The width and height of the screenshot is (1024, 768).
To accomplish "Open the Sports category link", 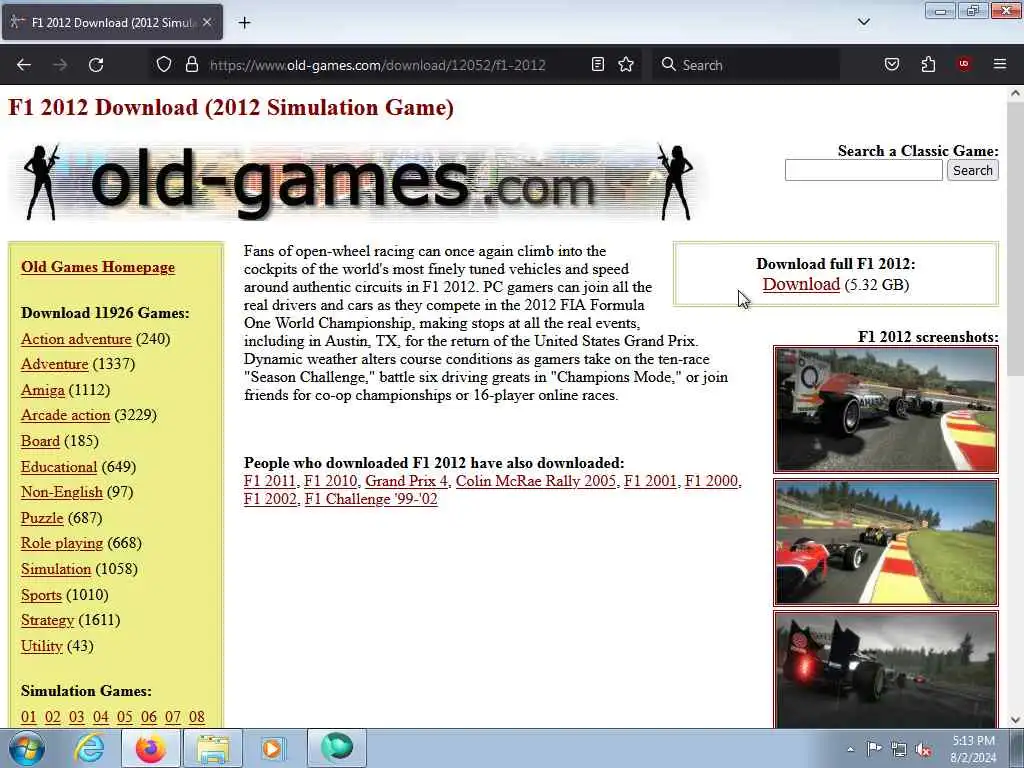I will click(41, 595).
